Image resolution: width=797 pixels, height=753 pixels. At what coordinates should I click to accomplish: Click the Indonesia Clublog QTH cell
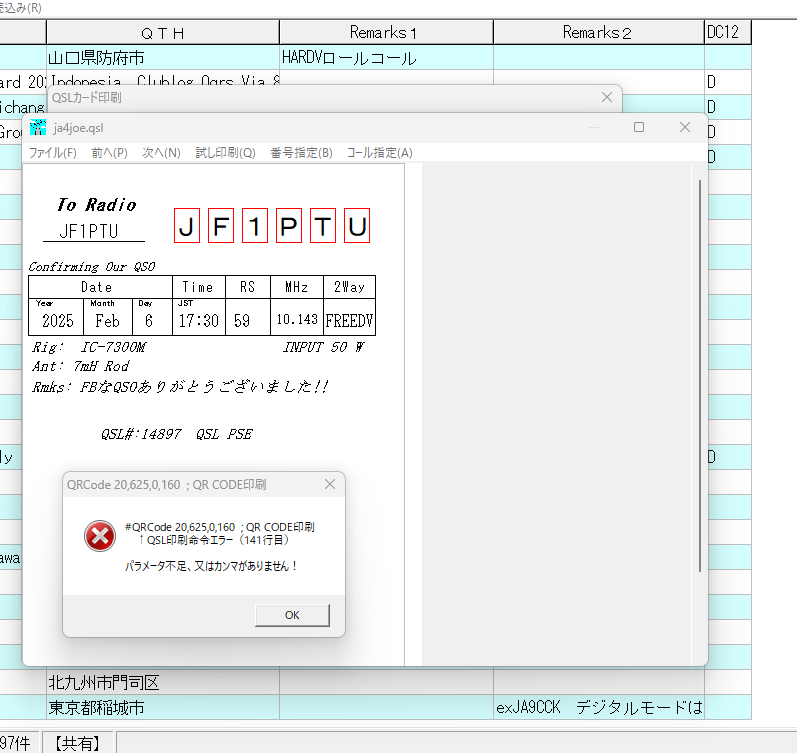point(163,77)
